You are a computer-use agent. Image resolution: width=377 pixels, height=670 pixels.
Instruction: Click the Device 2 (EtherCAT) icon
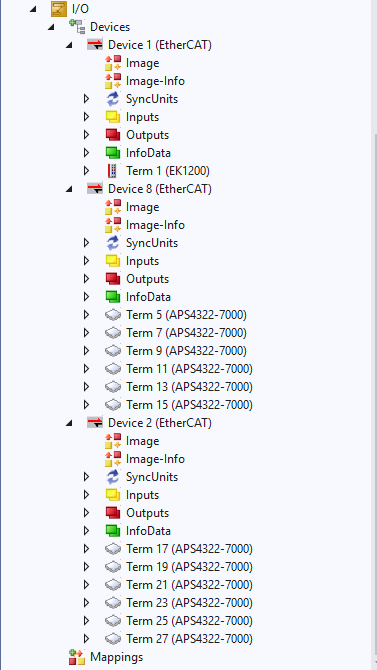coord(95,423)
